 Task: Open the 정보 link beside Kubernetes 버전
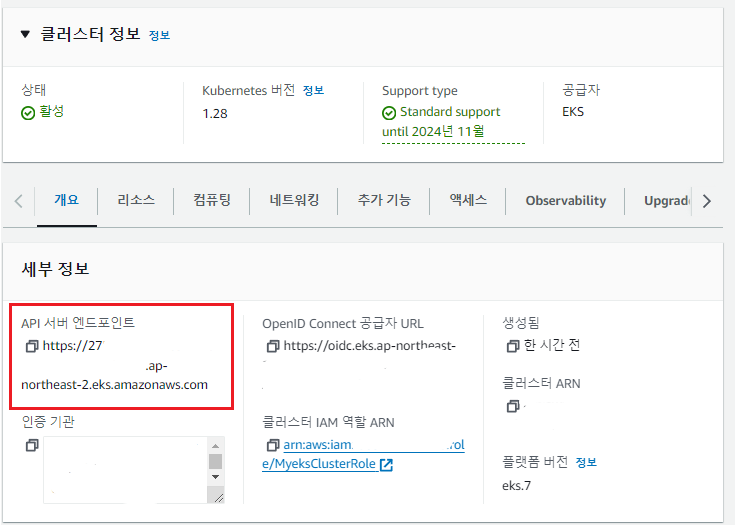click(x=314, y=90)
